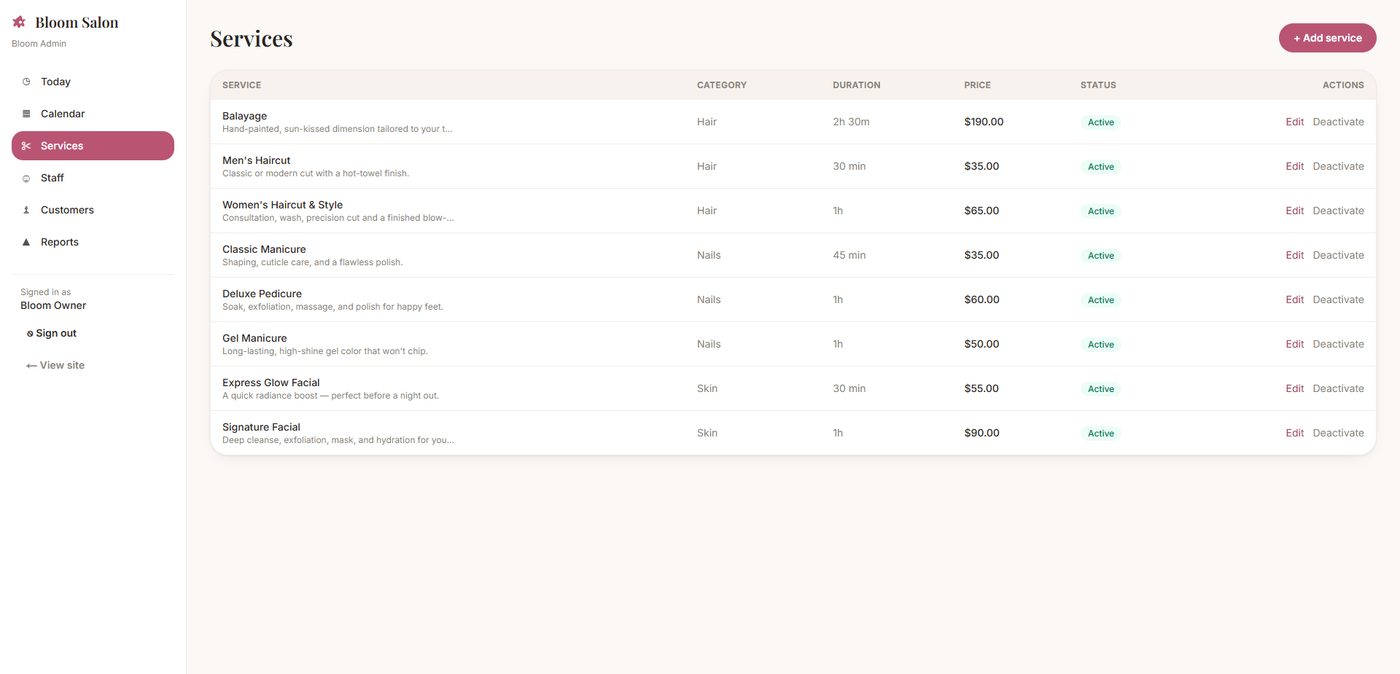The height and width of the screenshot is (674, 1400).
Task: Click the $65.00 price
Action: tap(982, 211)
